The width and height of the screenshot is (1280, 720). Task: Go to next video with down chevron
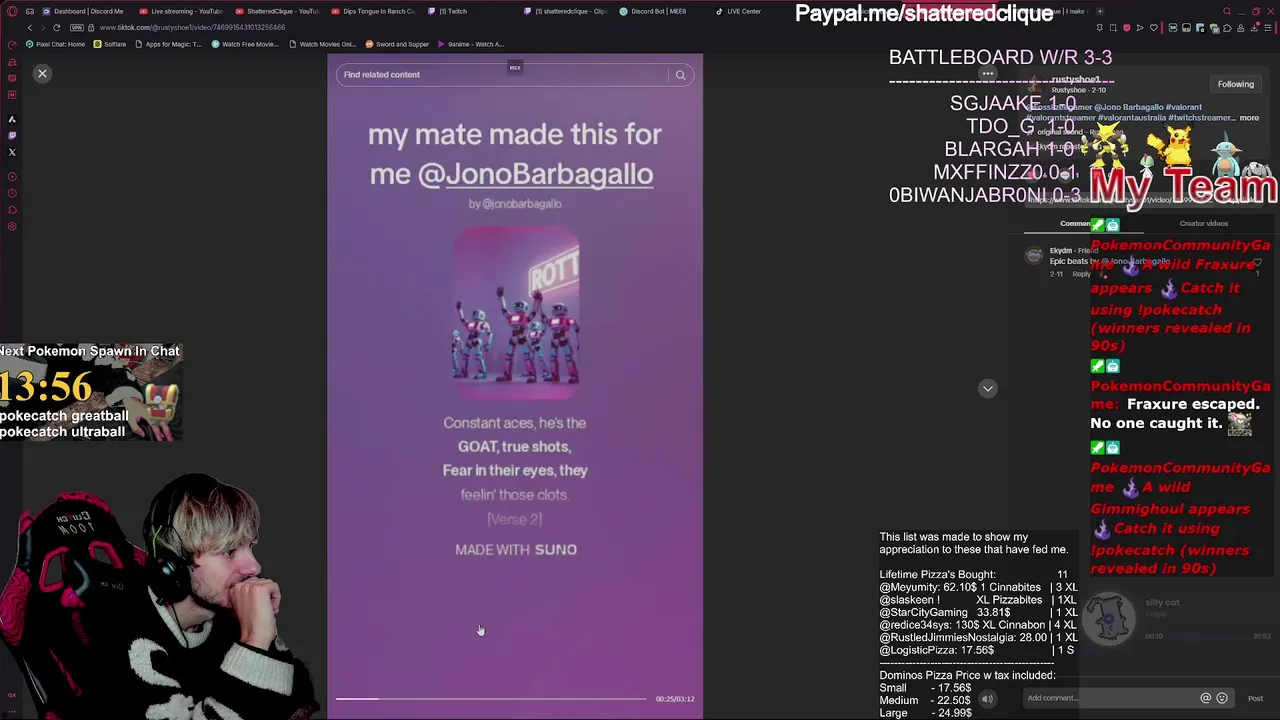tap(988, 388)
